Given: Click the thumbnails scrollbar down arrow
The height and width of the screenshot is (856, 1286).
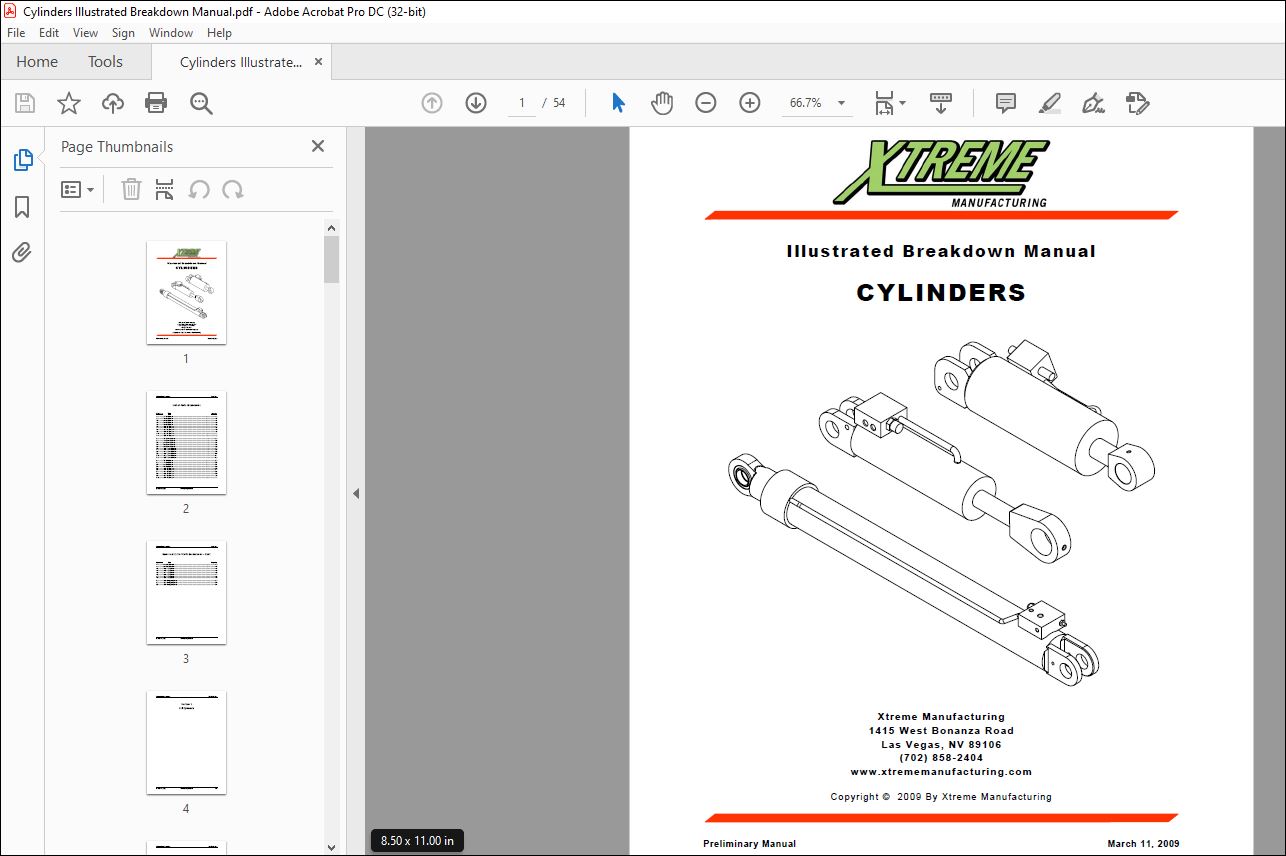Looking at the screenshot, I should pyautogui.click(x=331, y=847).
